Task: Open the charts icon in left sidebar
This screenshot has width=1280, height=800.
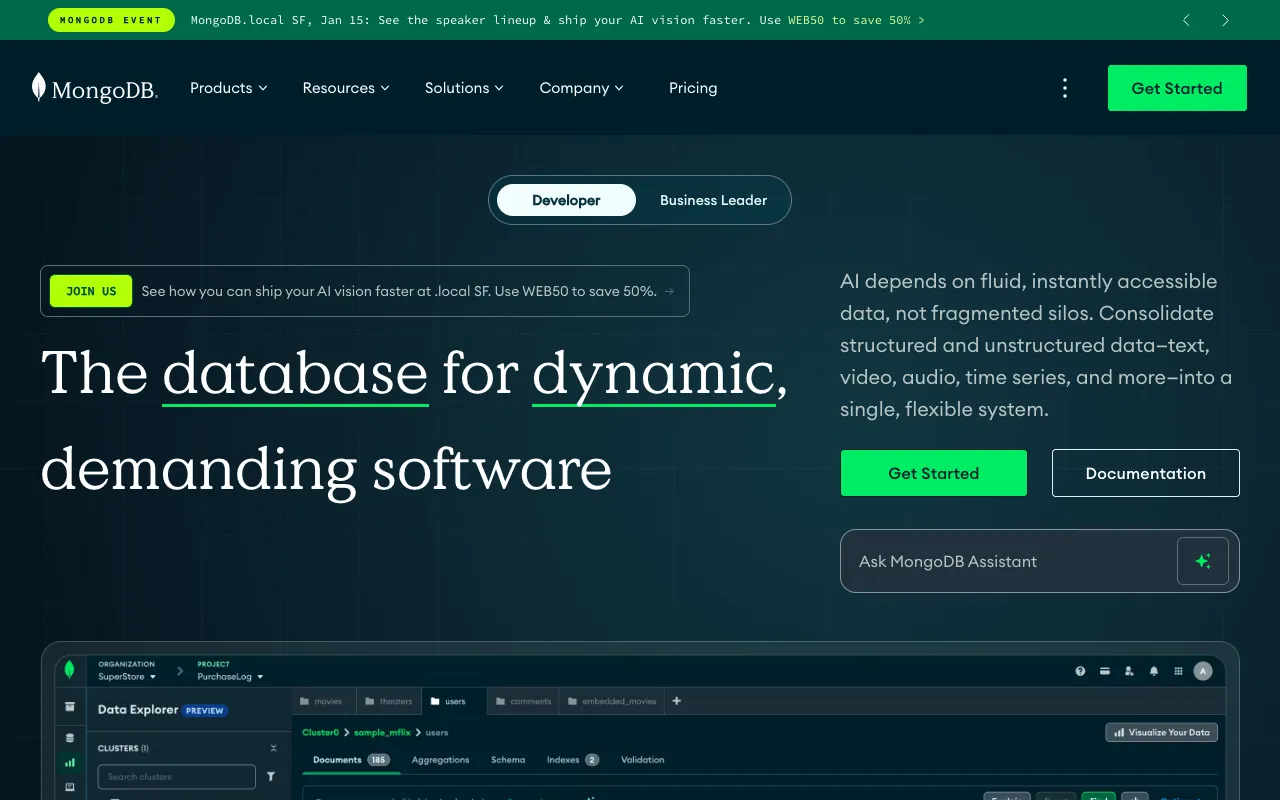Action: pyautogui.click(x=70, y=762)
